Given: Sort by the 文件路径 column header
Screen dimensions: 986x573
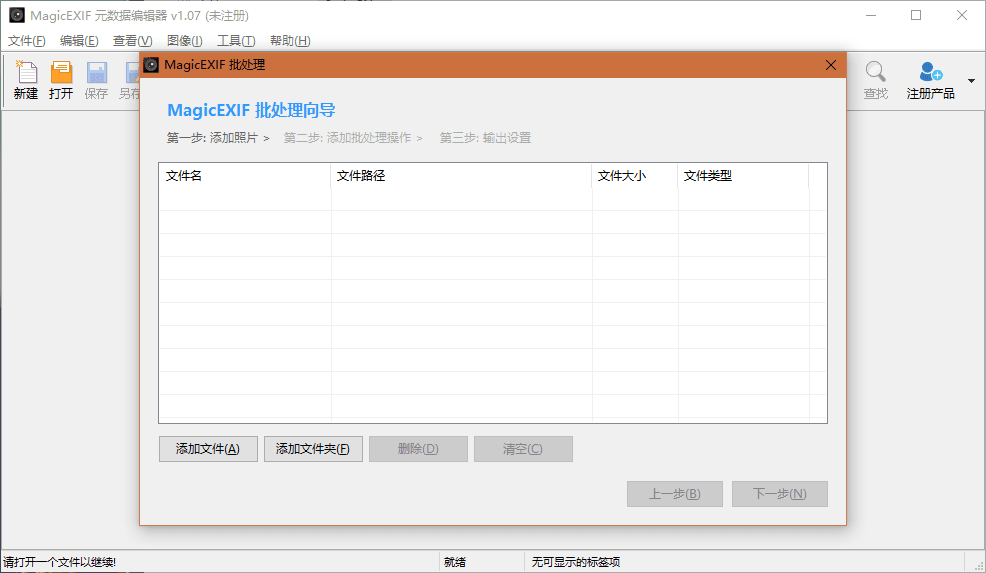Looking at the screenshot, I should pyautogui.click(x=461, y=175).
